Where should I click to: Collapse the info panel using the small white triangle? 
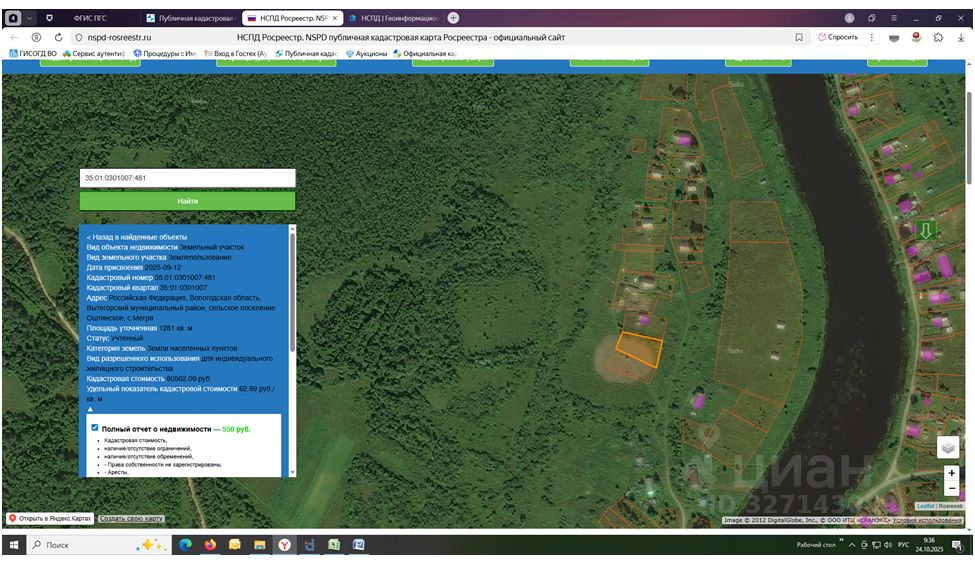(x=90, y=409)
